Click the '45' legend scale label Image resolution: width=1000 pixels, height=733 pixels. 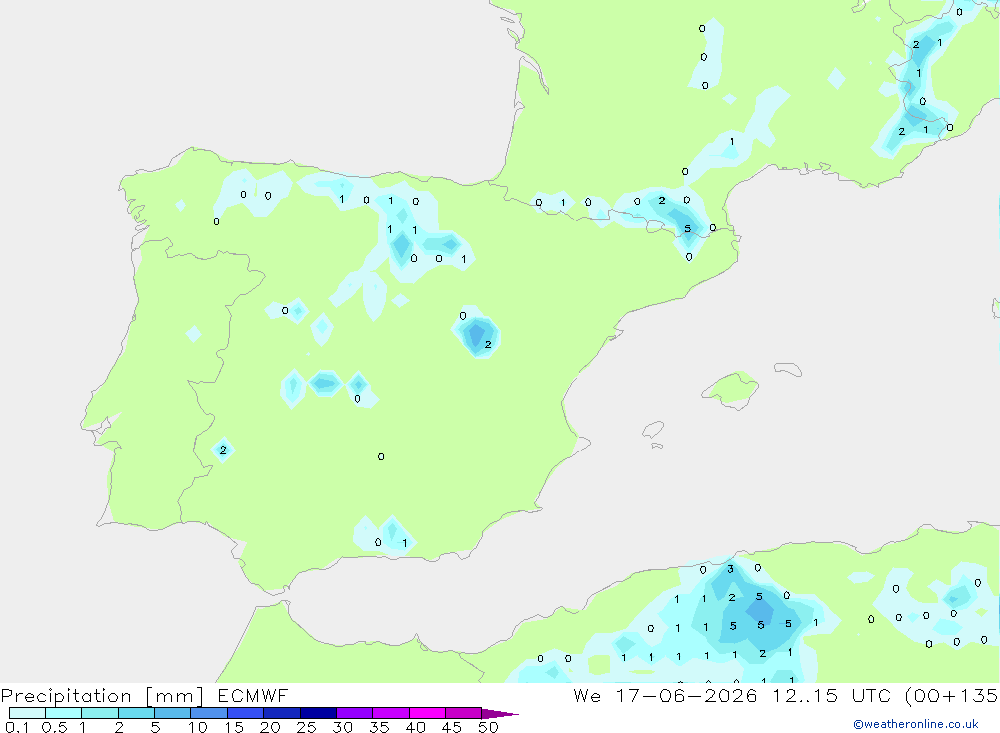pyautogui.click(x=452, y=727)
